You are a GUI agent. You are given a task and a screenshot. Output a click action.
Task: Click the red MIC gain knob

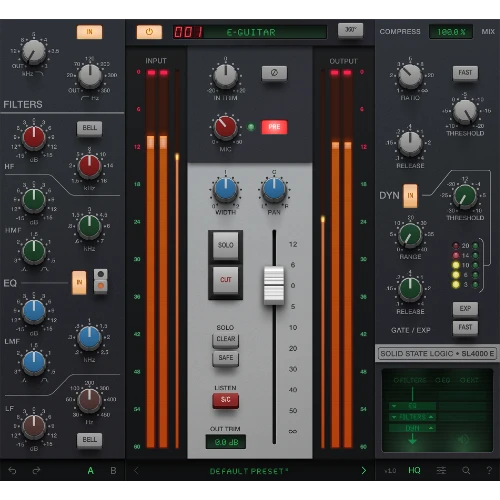pyautogui.click(x=225, y=127)
